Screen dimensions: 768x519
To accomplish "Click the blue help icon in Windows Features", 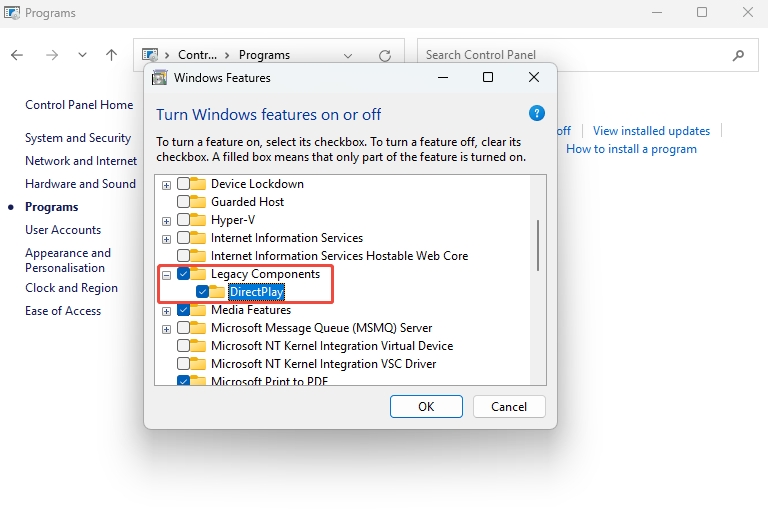I will tap(536, 114).
